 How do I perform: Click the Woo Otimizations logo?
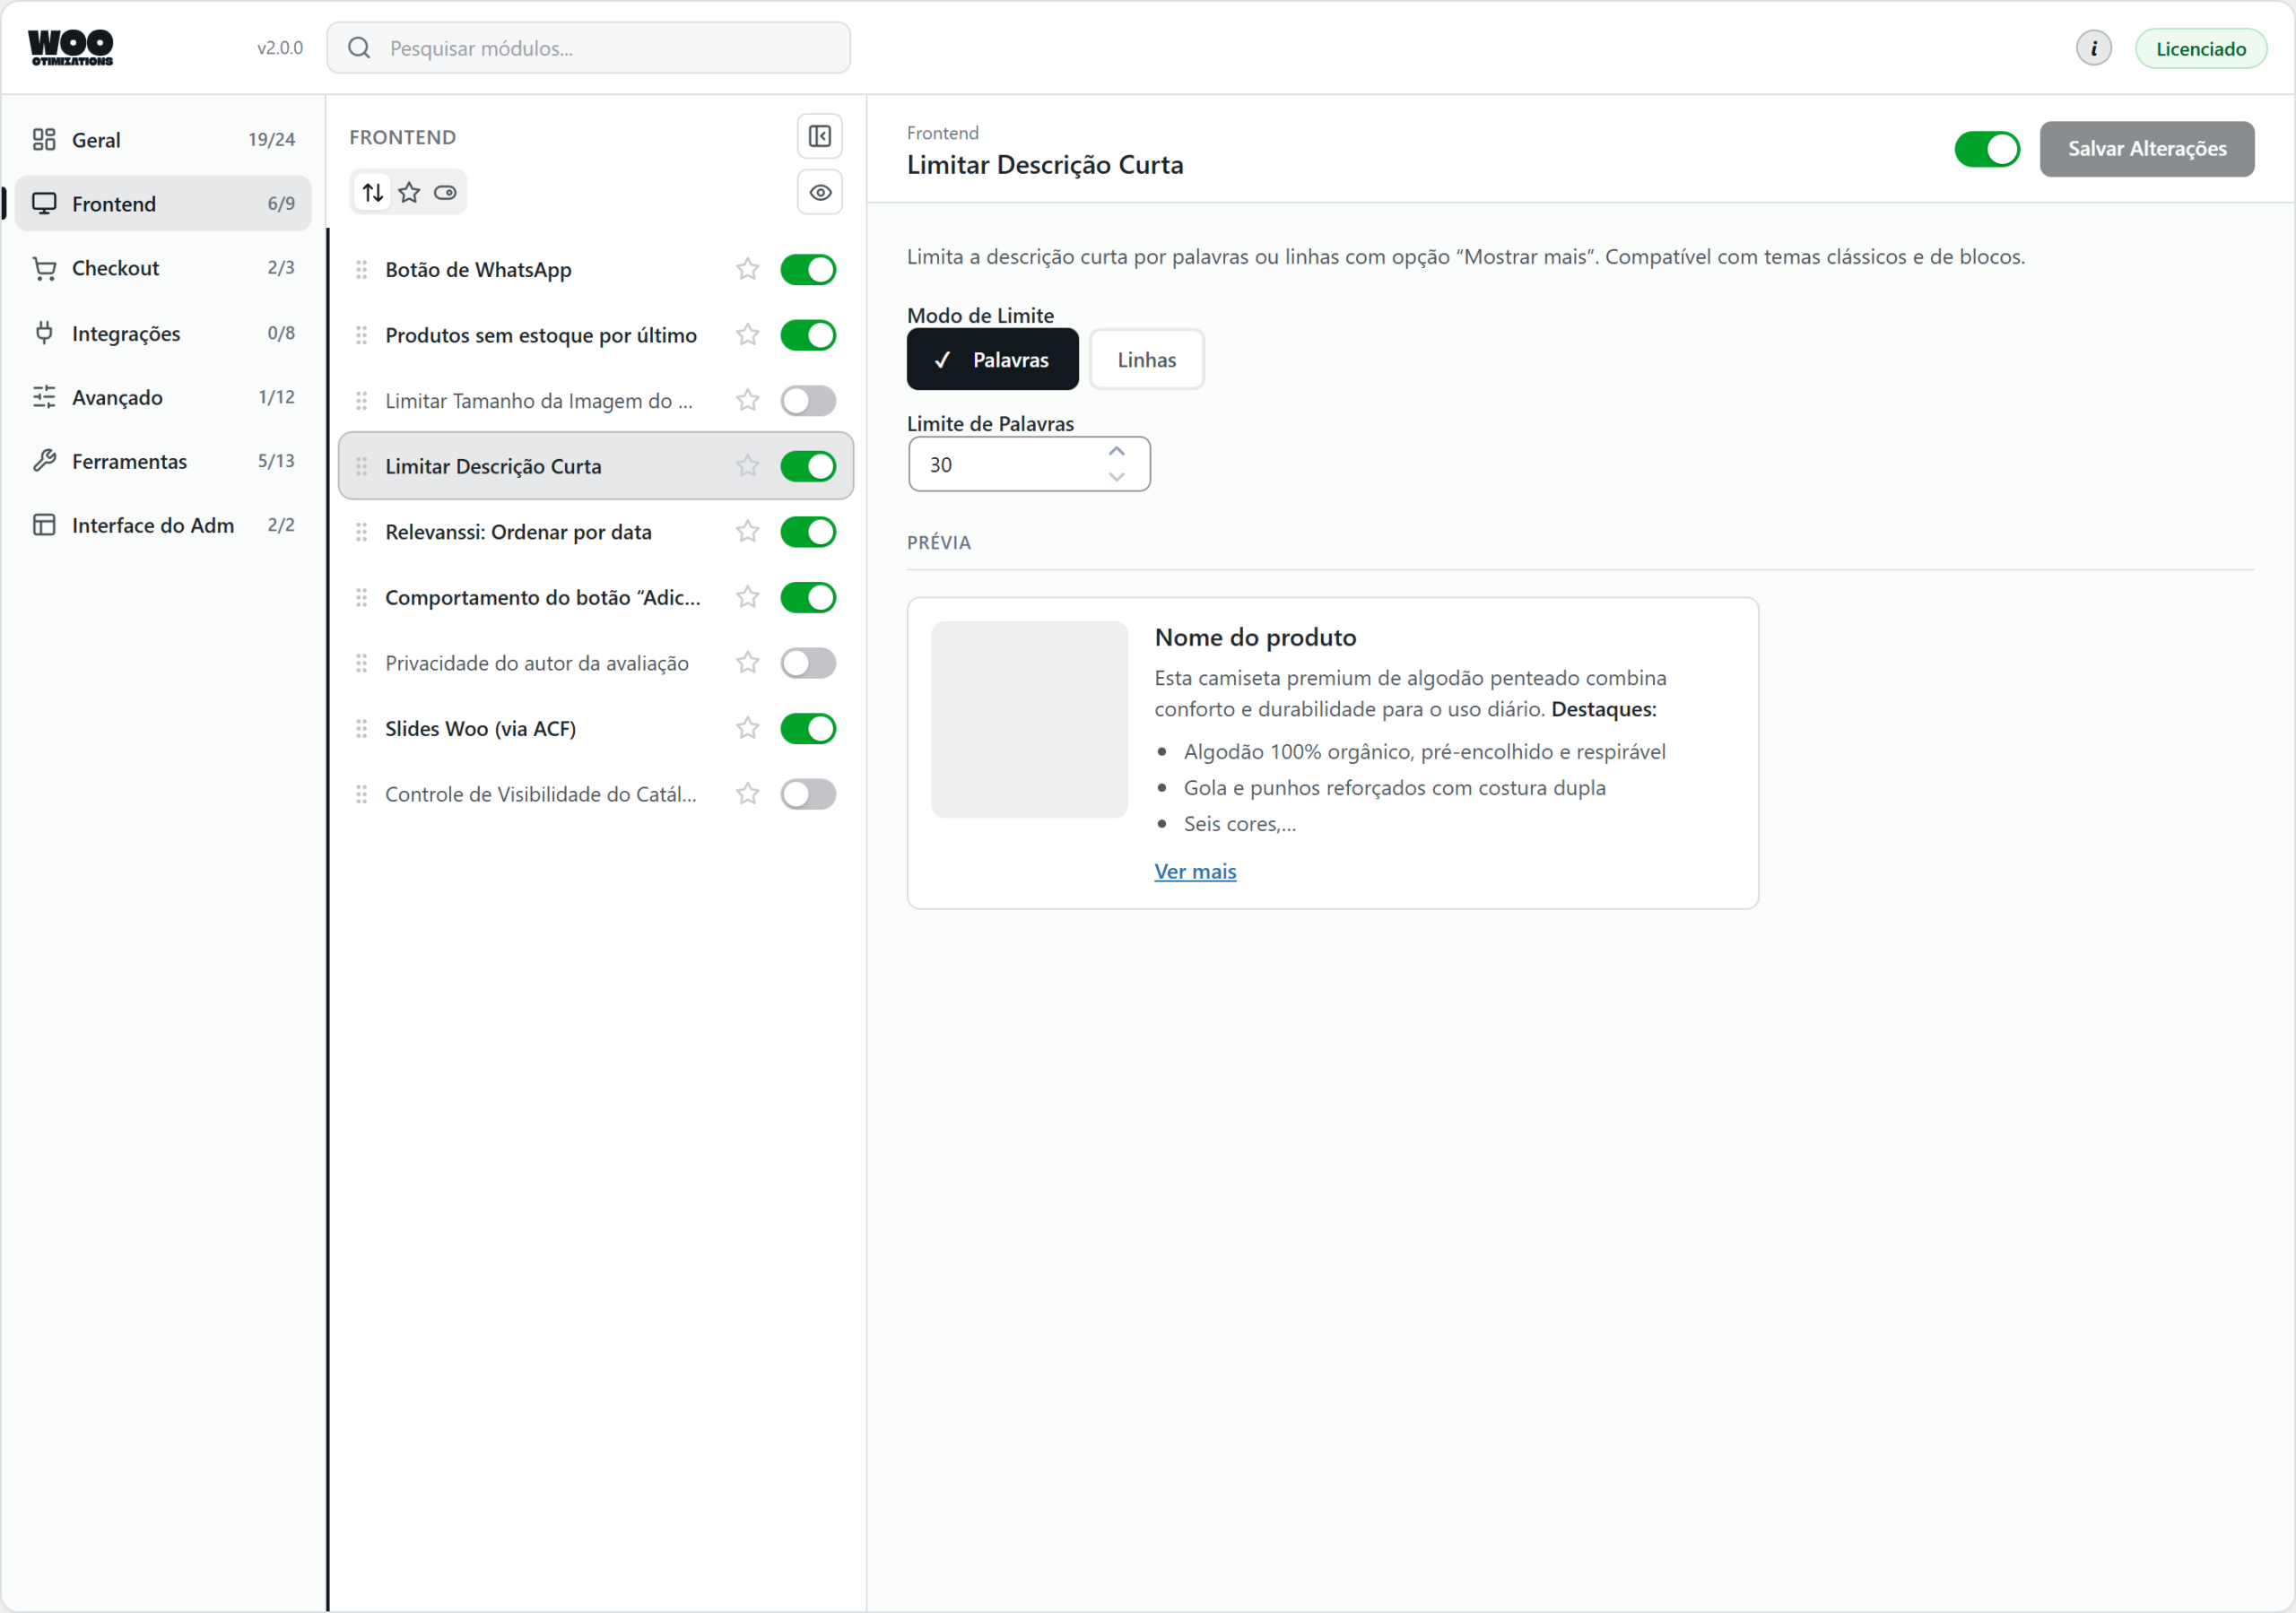pyautogui.click(x=70, y=47)
